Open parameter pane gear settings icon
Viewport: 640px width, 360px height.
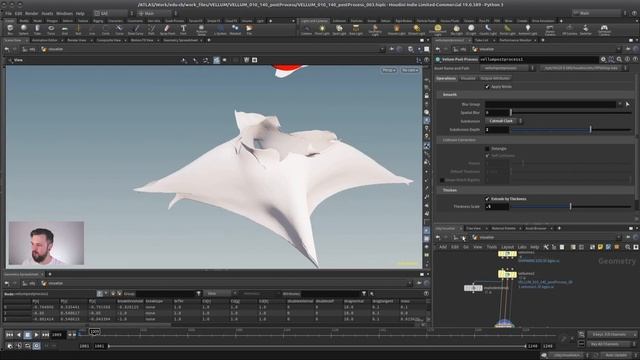(x=603, y=59)
